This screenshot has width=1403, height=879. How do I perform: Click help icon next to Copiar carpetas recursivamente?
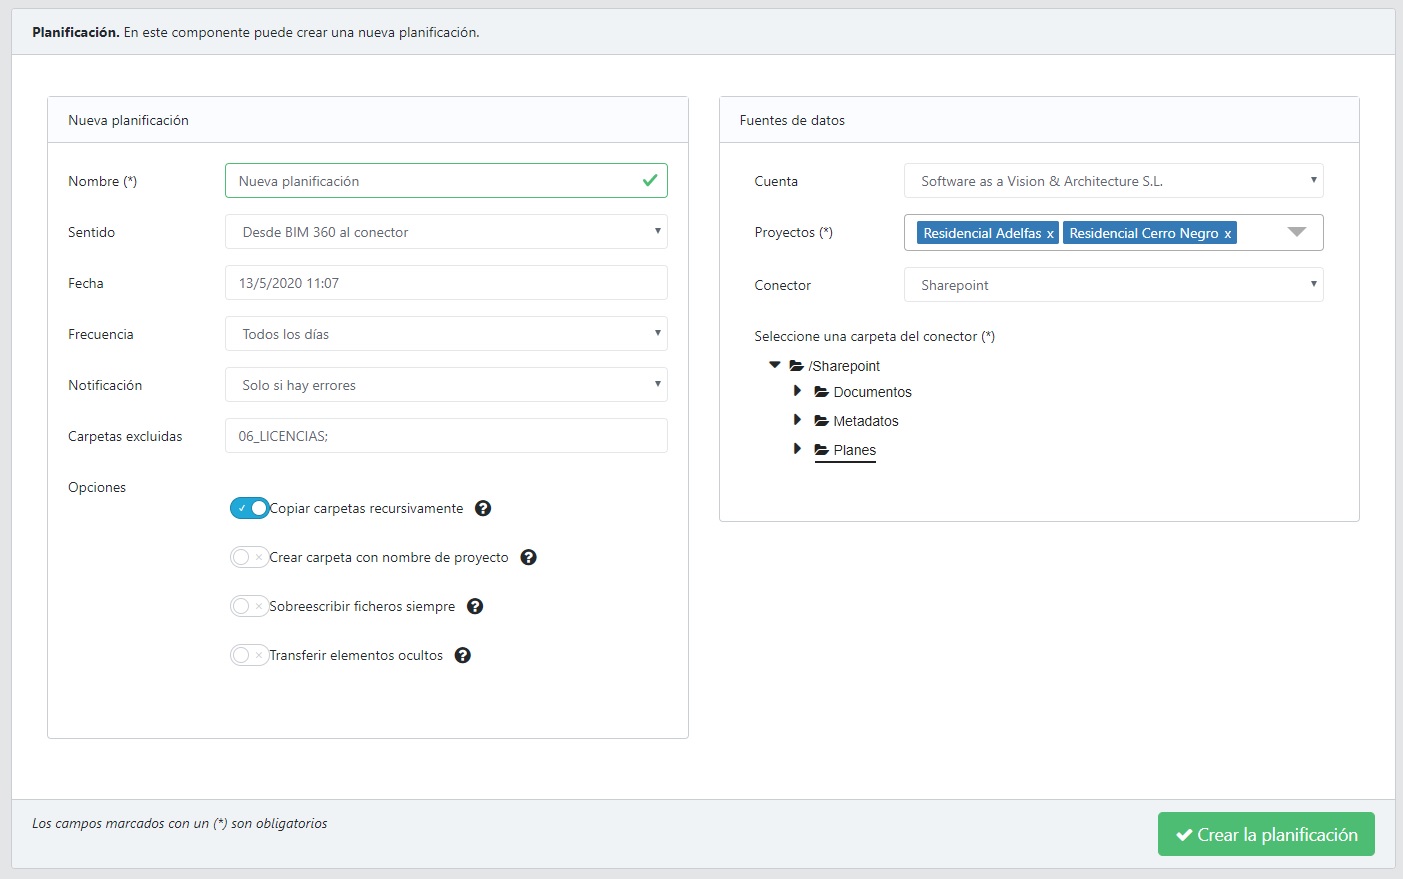pos(483,508)
